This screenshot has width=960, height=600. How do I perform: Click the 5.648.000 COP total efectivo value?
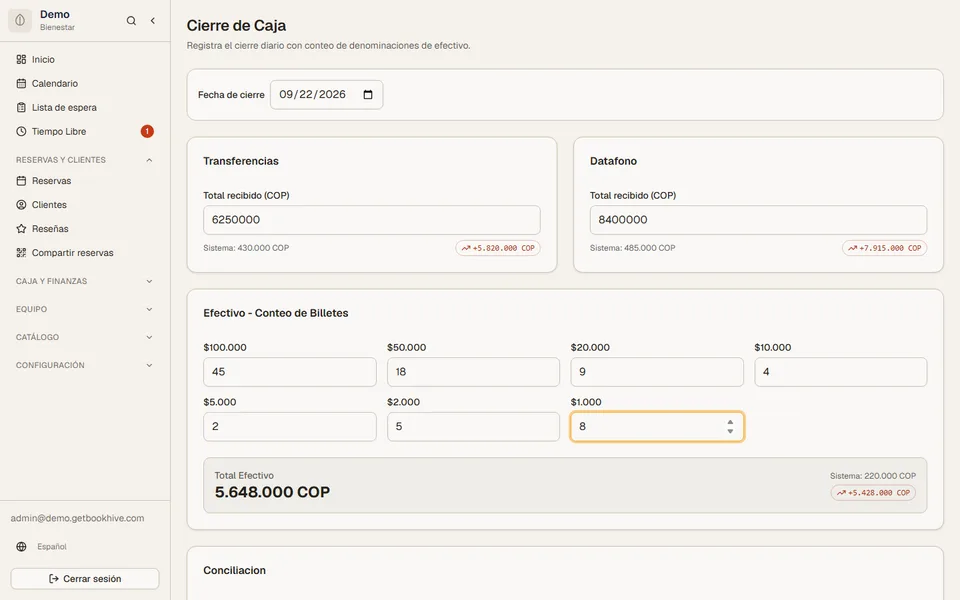(272, 492)
